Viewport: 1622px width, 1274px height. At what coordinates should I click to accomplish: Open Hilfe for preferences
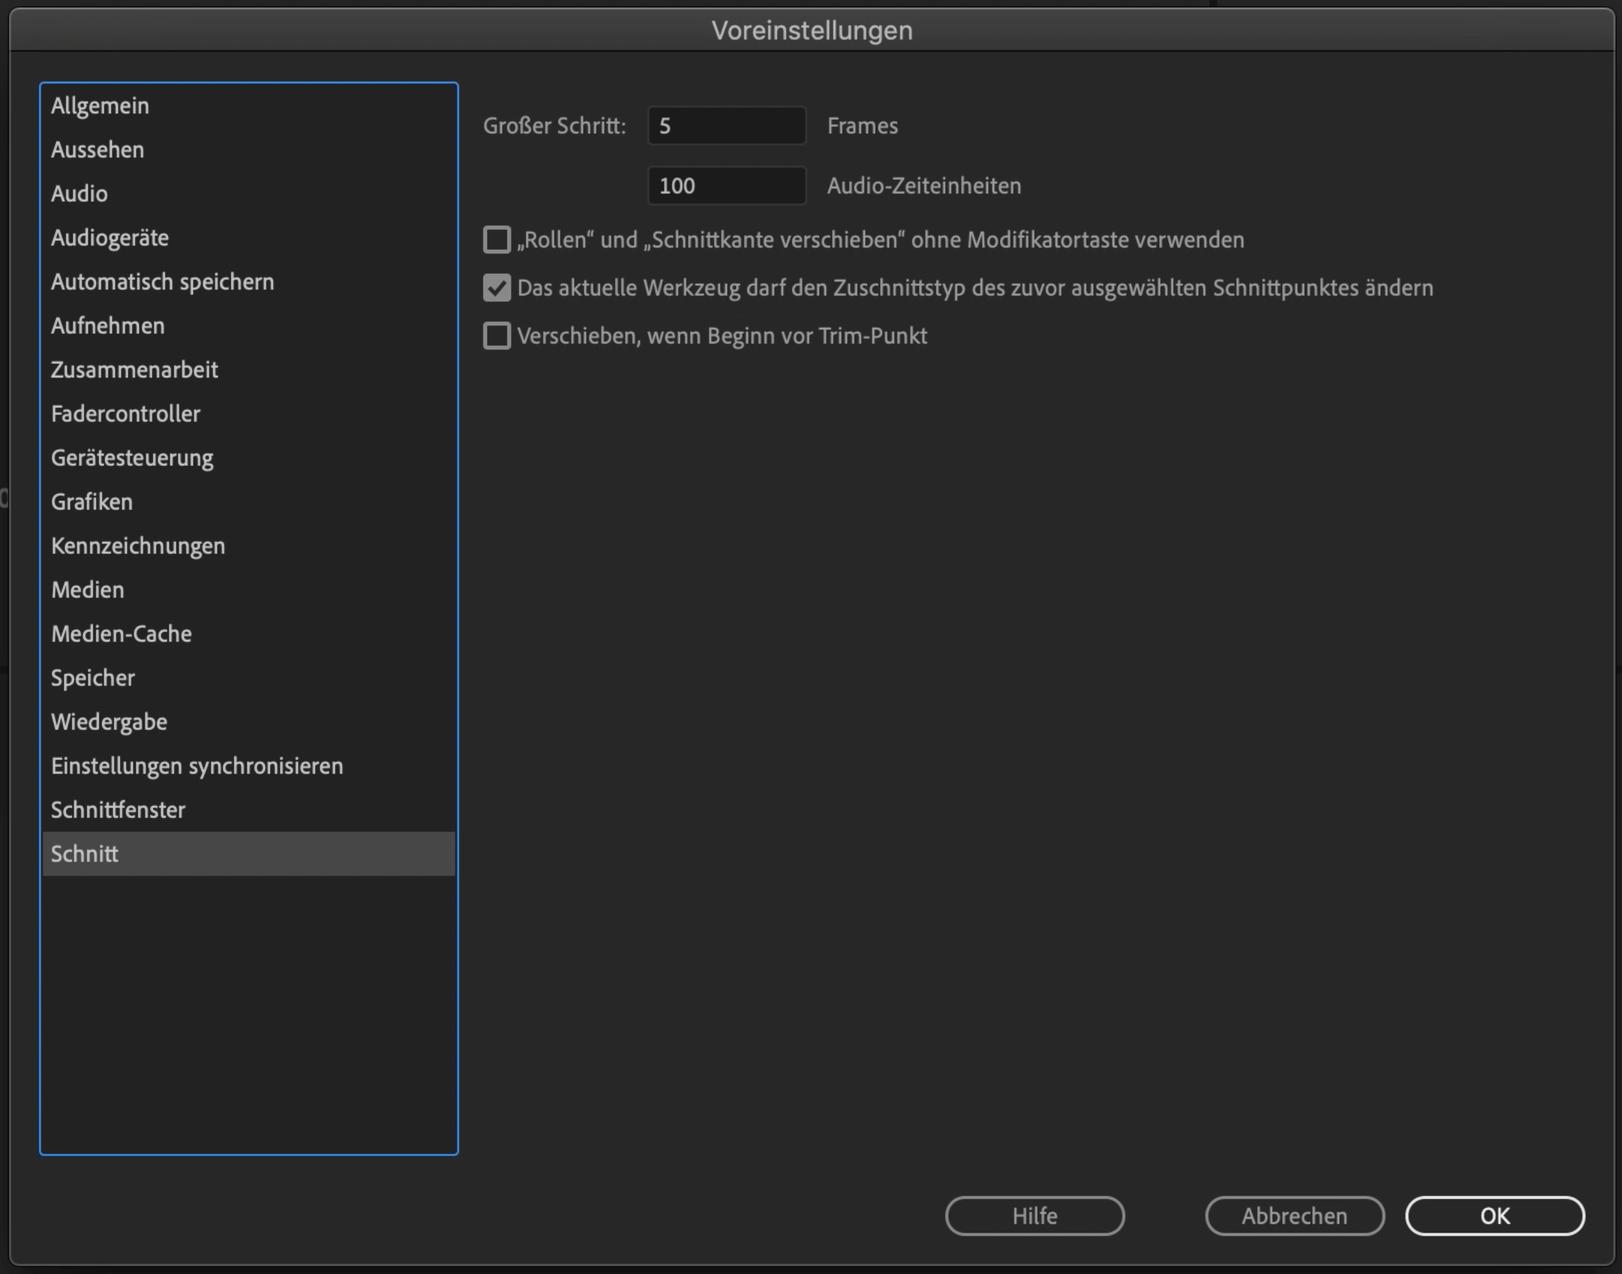point(1034,1216)
